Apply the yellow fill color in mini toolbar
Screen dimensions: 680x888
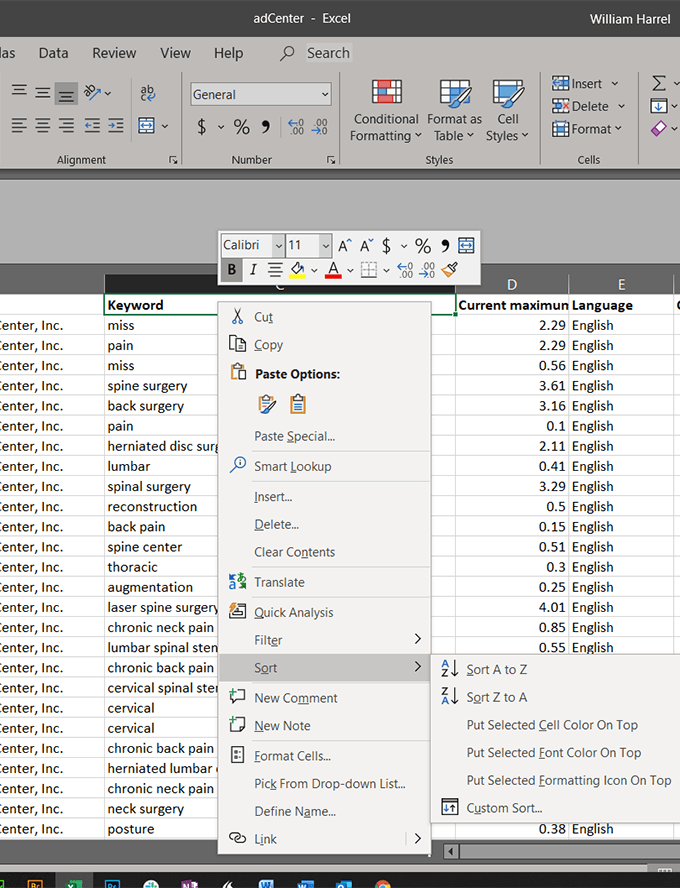[297, 269]
